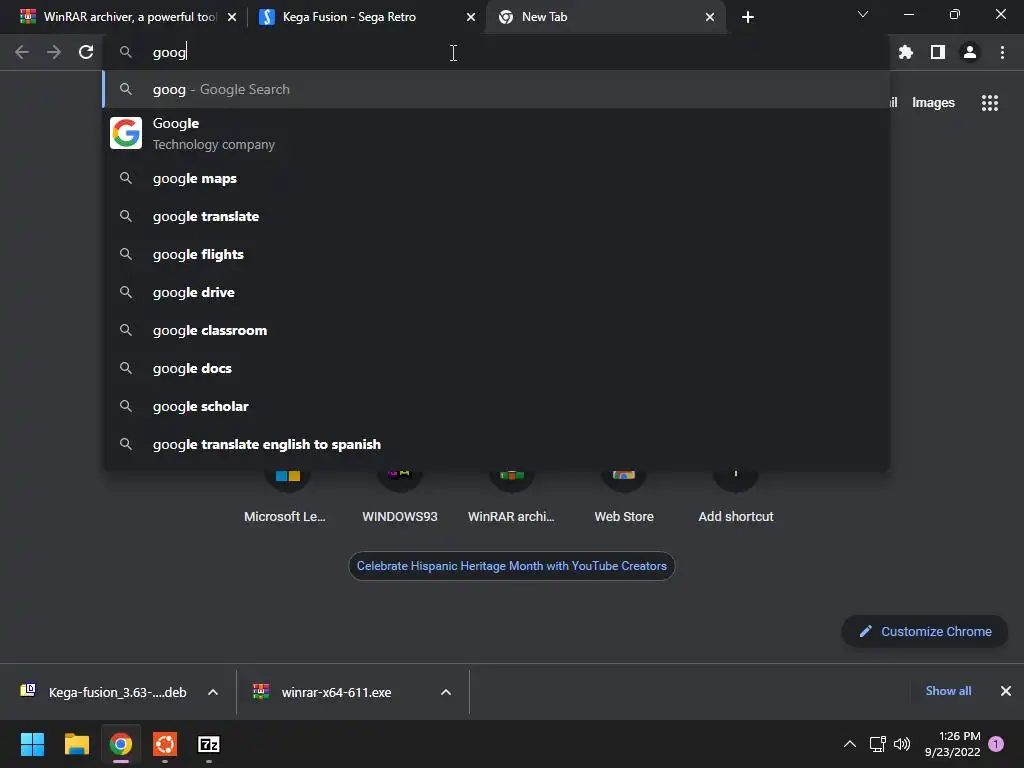Reload the page with the refresh icon
The height and width of the screenshot is (768, 1024).
pos(86,52)
